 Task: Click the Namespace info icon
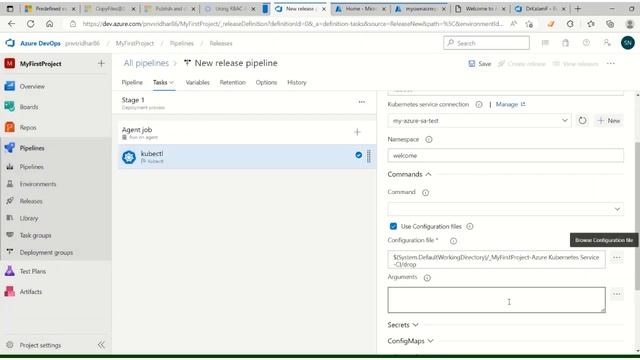(x=429, y=139)
